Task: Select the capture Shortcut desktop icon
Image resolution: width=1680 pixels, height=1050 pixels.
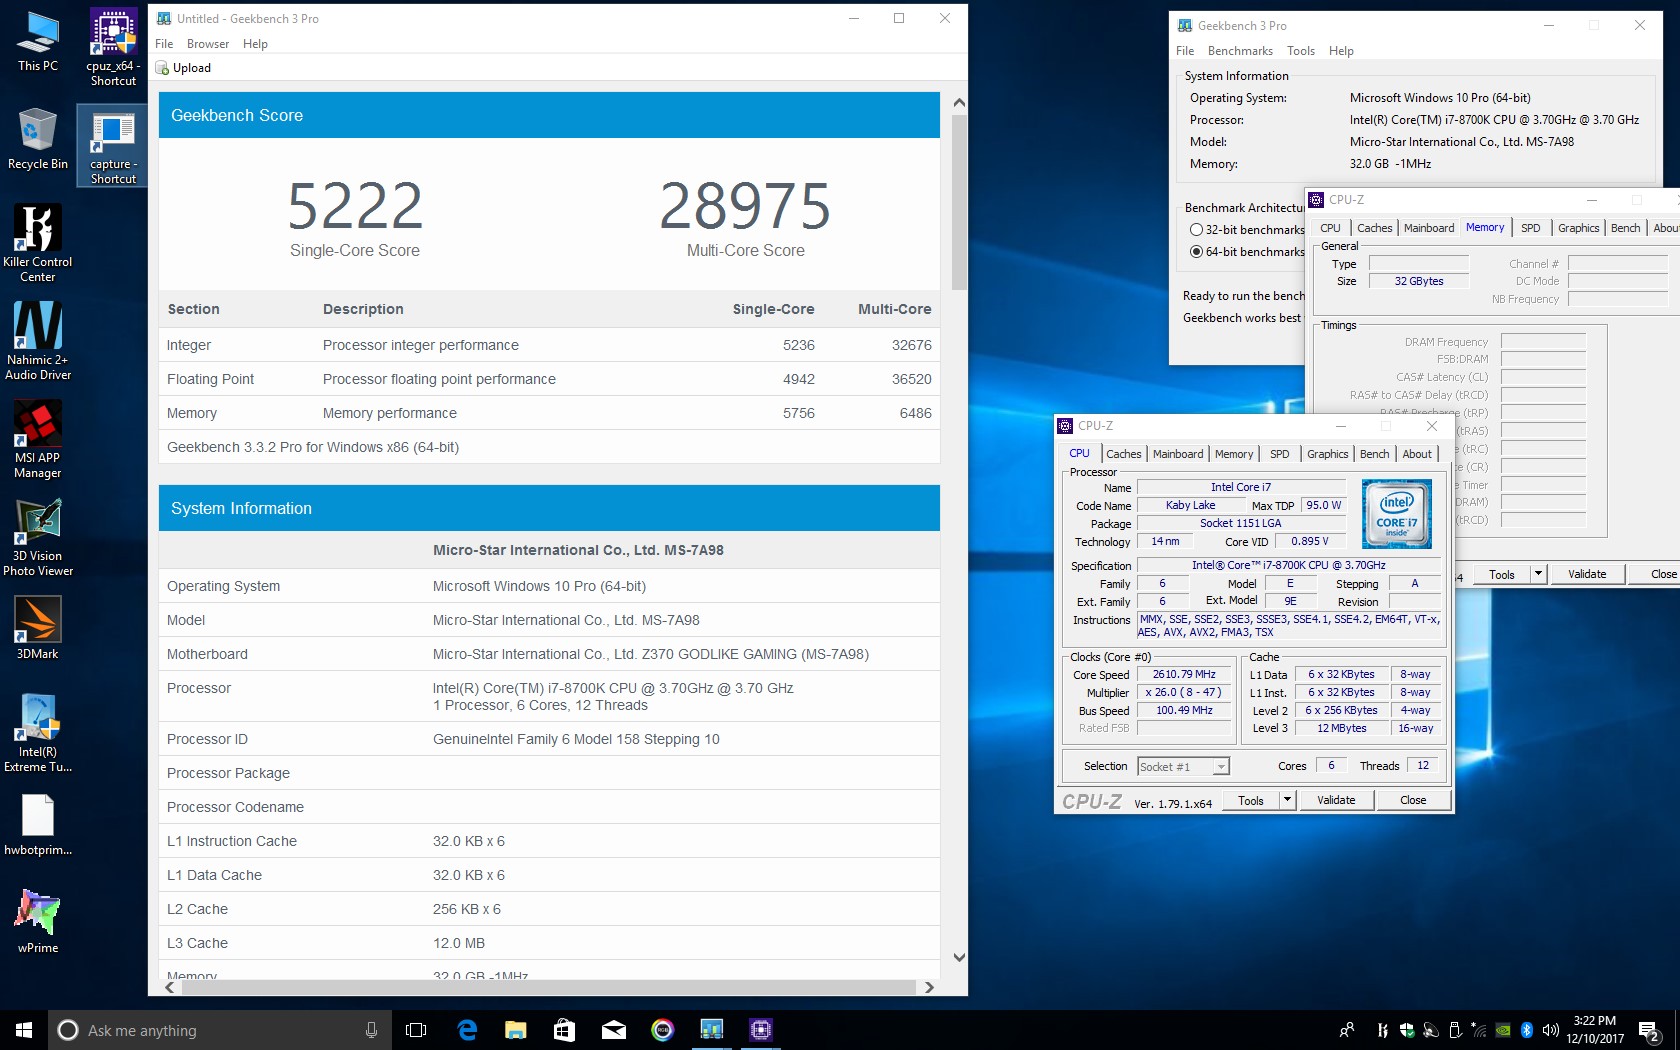Action: click(x=113, y=146)
